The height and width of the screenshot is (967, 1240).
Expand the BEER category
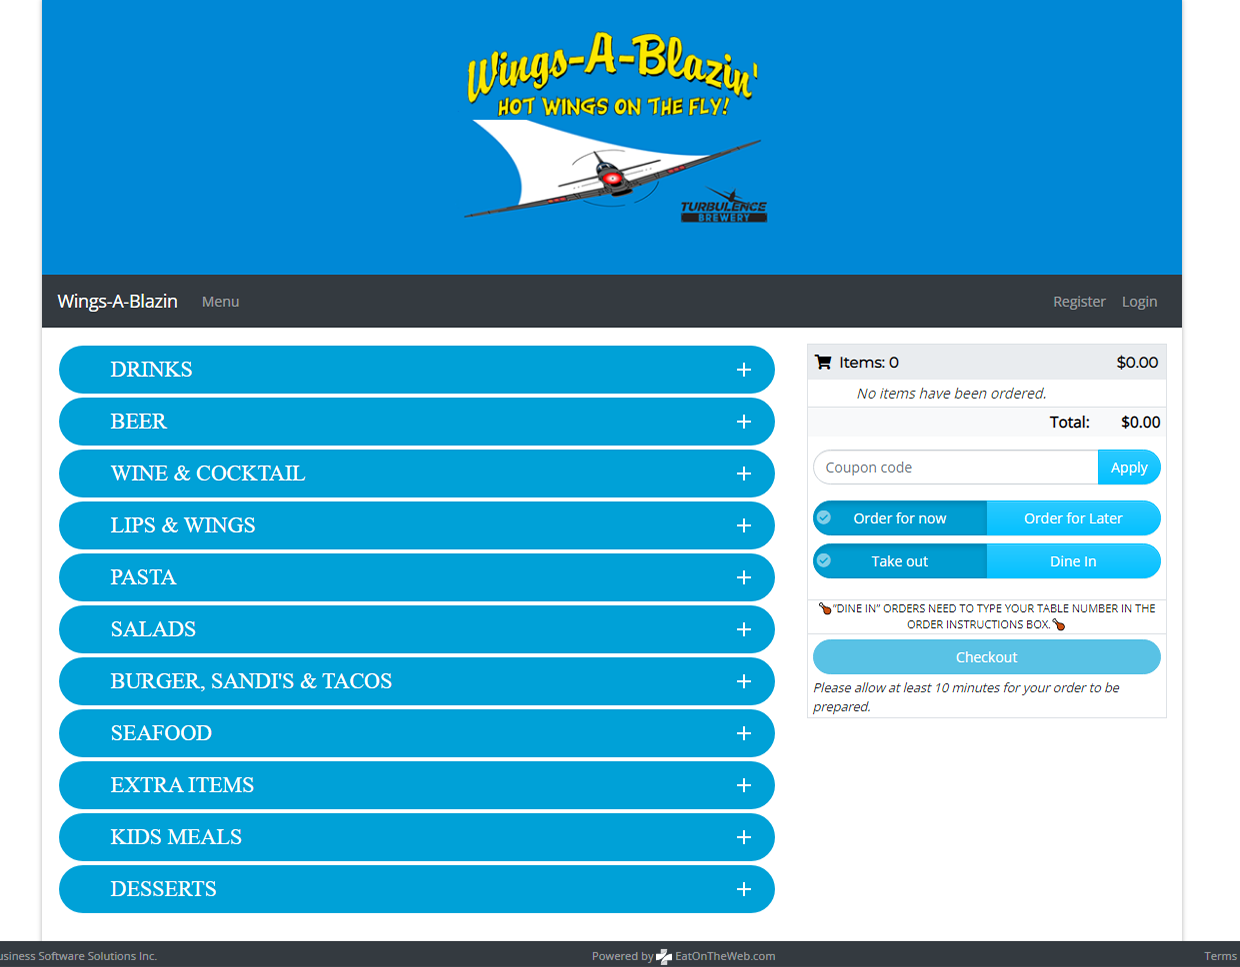tap(417, 422)
